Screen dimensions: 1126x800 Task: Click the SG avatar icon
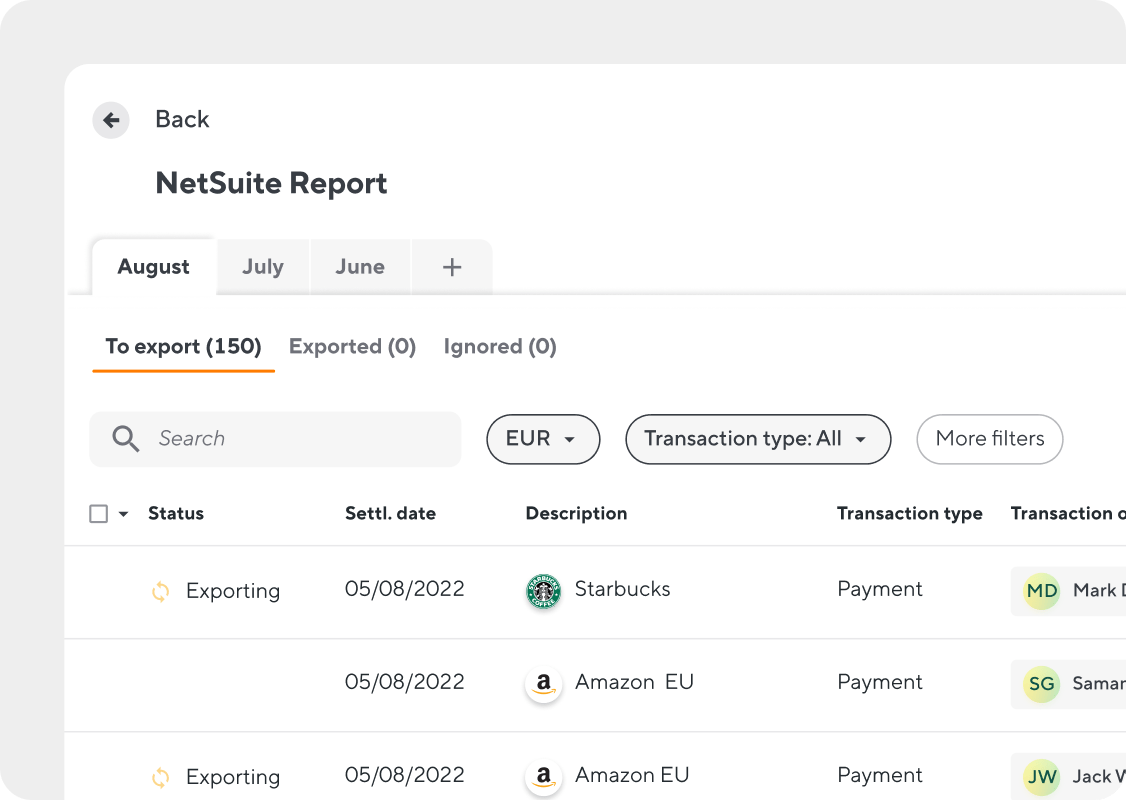[x=1042, y=684]
